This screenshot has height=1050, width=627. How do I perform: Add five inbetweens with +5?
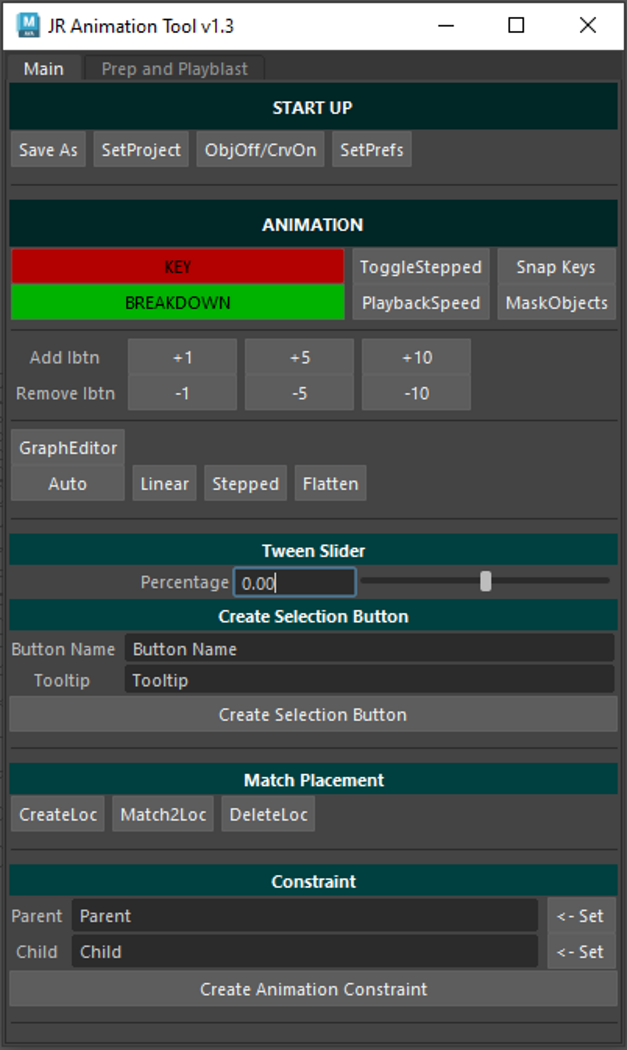[299, 357]
